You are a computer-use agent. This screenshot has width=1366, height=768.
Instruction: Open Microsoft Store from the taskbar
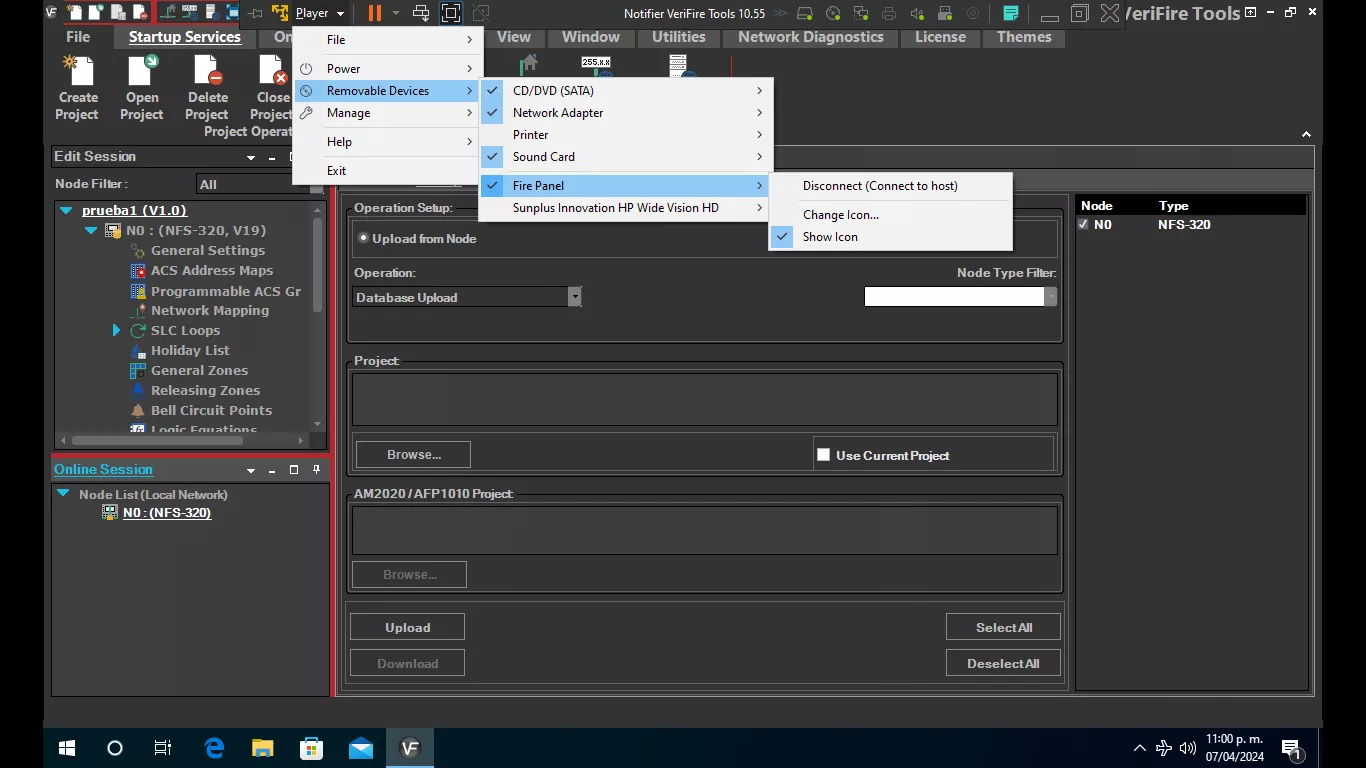[x=312, y=748]
